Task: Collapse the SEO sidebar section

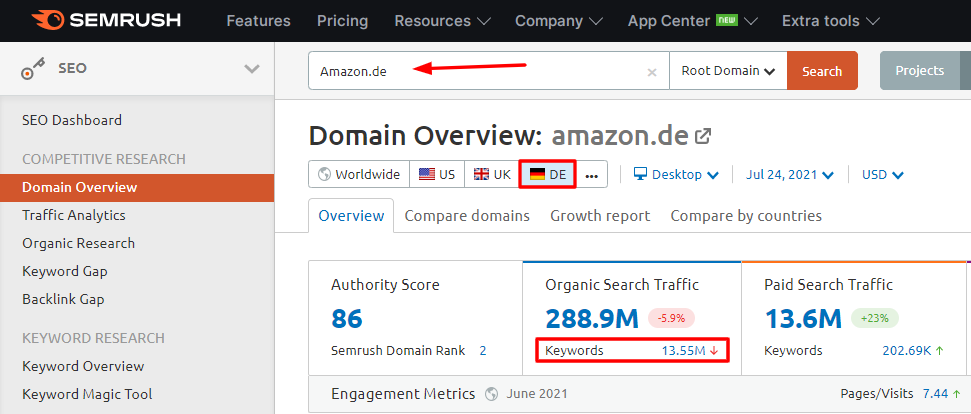Action: (x=251, y=68)
